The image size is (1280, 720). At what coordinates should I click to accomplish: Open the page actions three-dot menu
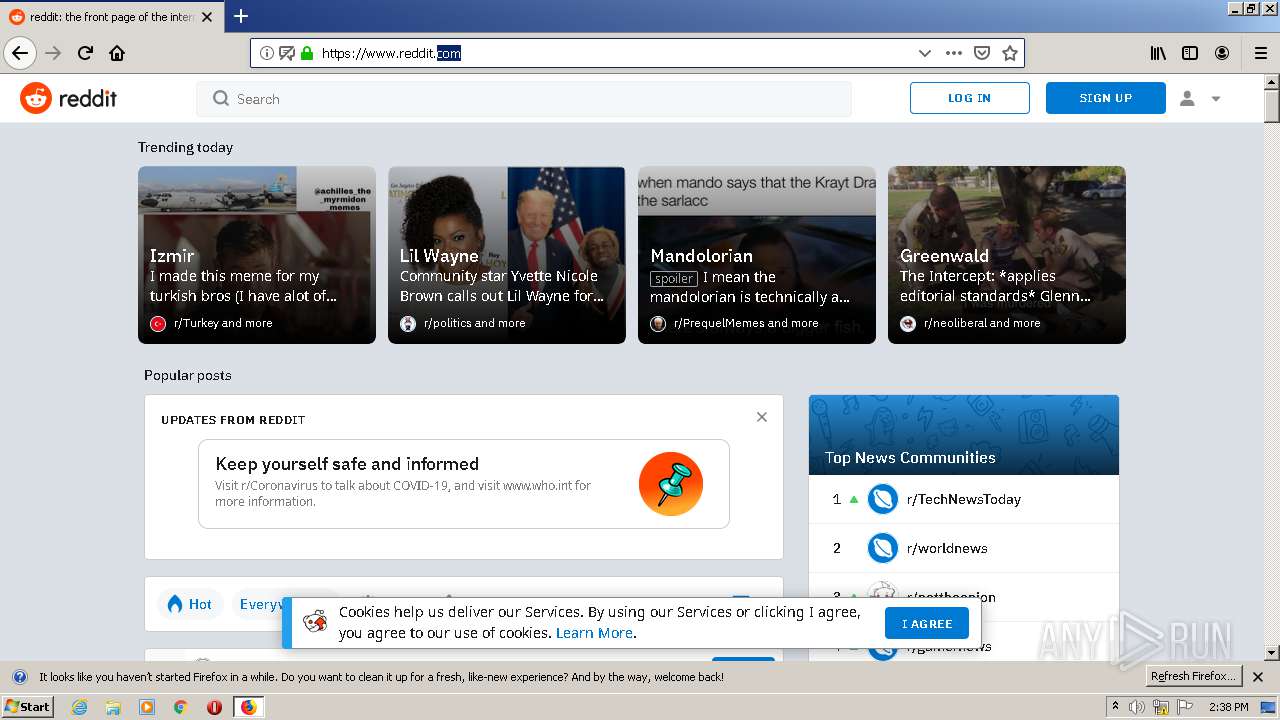pyautogui.click(x=954, y=53)
